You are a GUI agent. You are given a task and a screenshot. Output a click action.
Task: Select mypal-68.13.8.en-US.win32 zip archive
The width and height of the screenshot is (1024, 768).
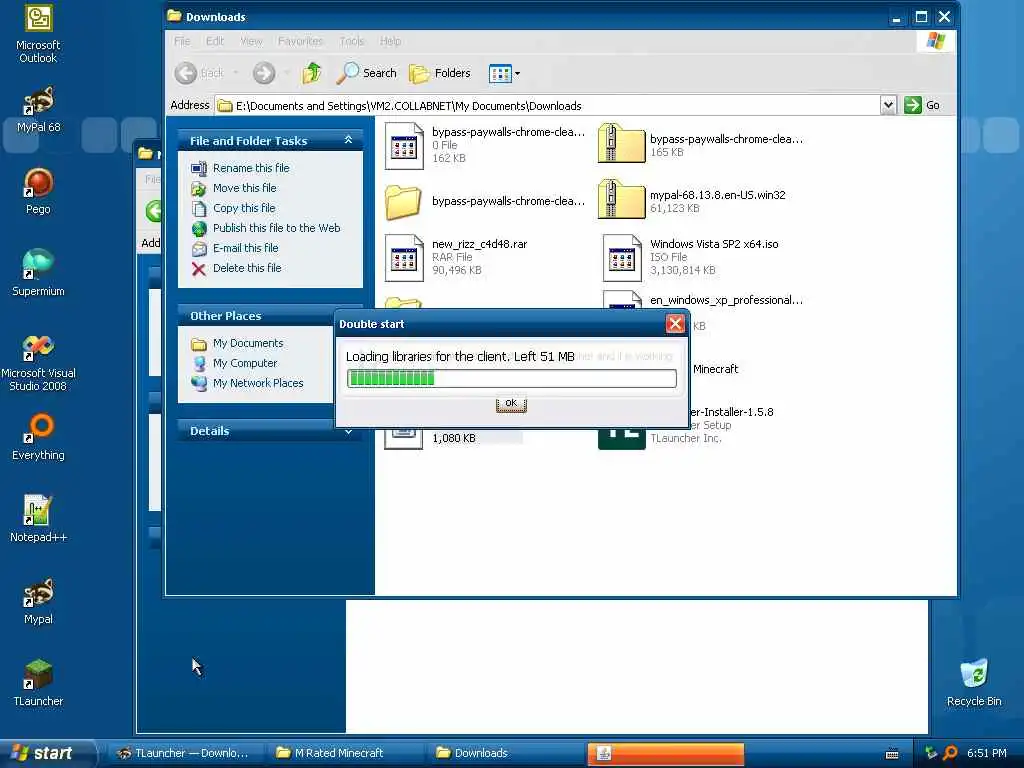click(x=622, y=199)
